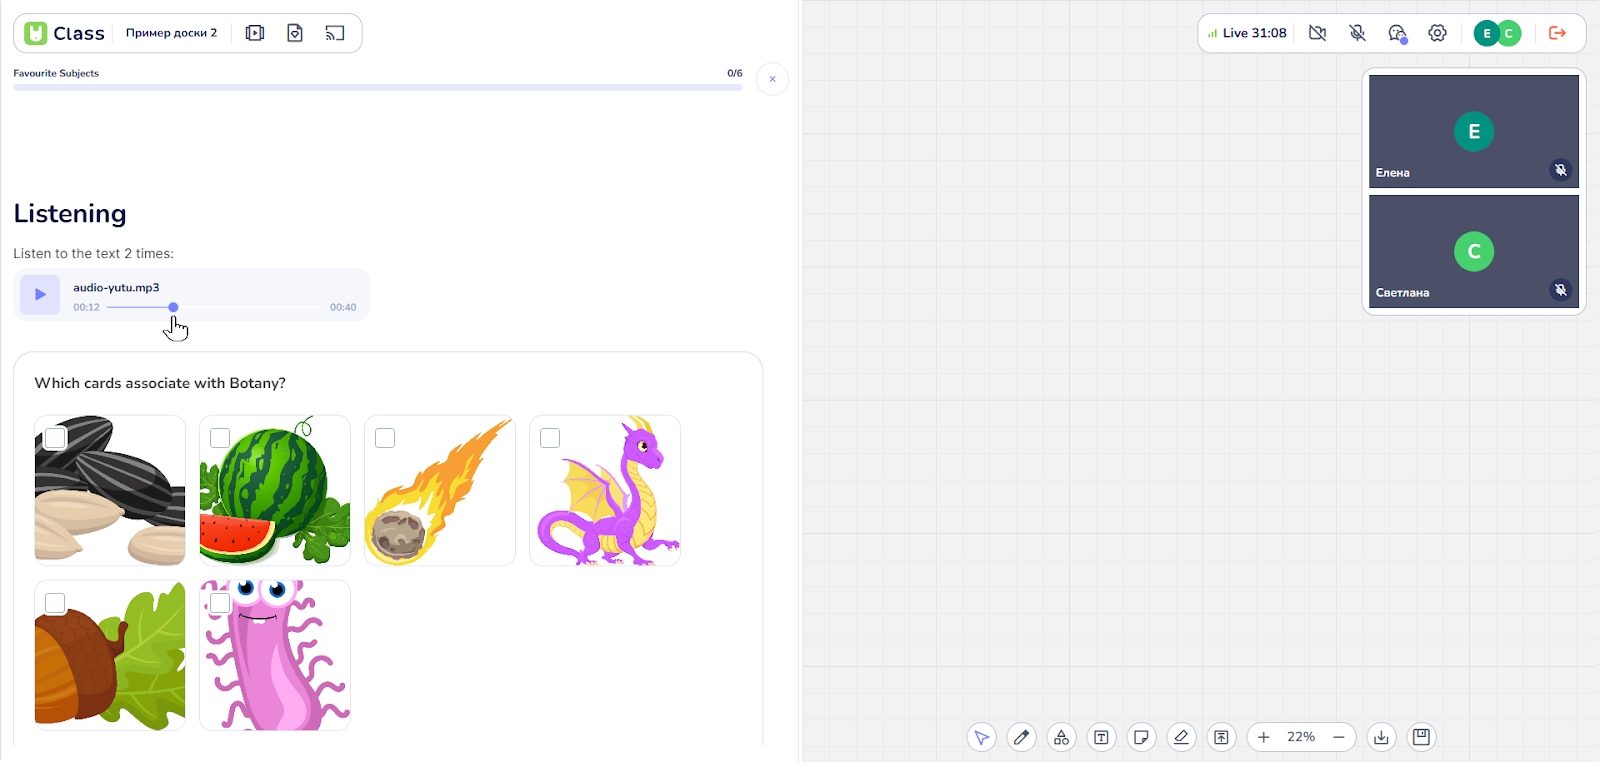The height and width of the screenshot is (762, 1600).
Task: Open the Пример доски 2 board title
Action: (x=171, y=33)
